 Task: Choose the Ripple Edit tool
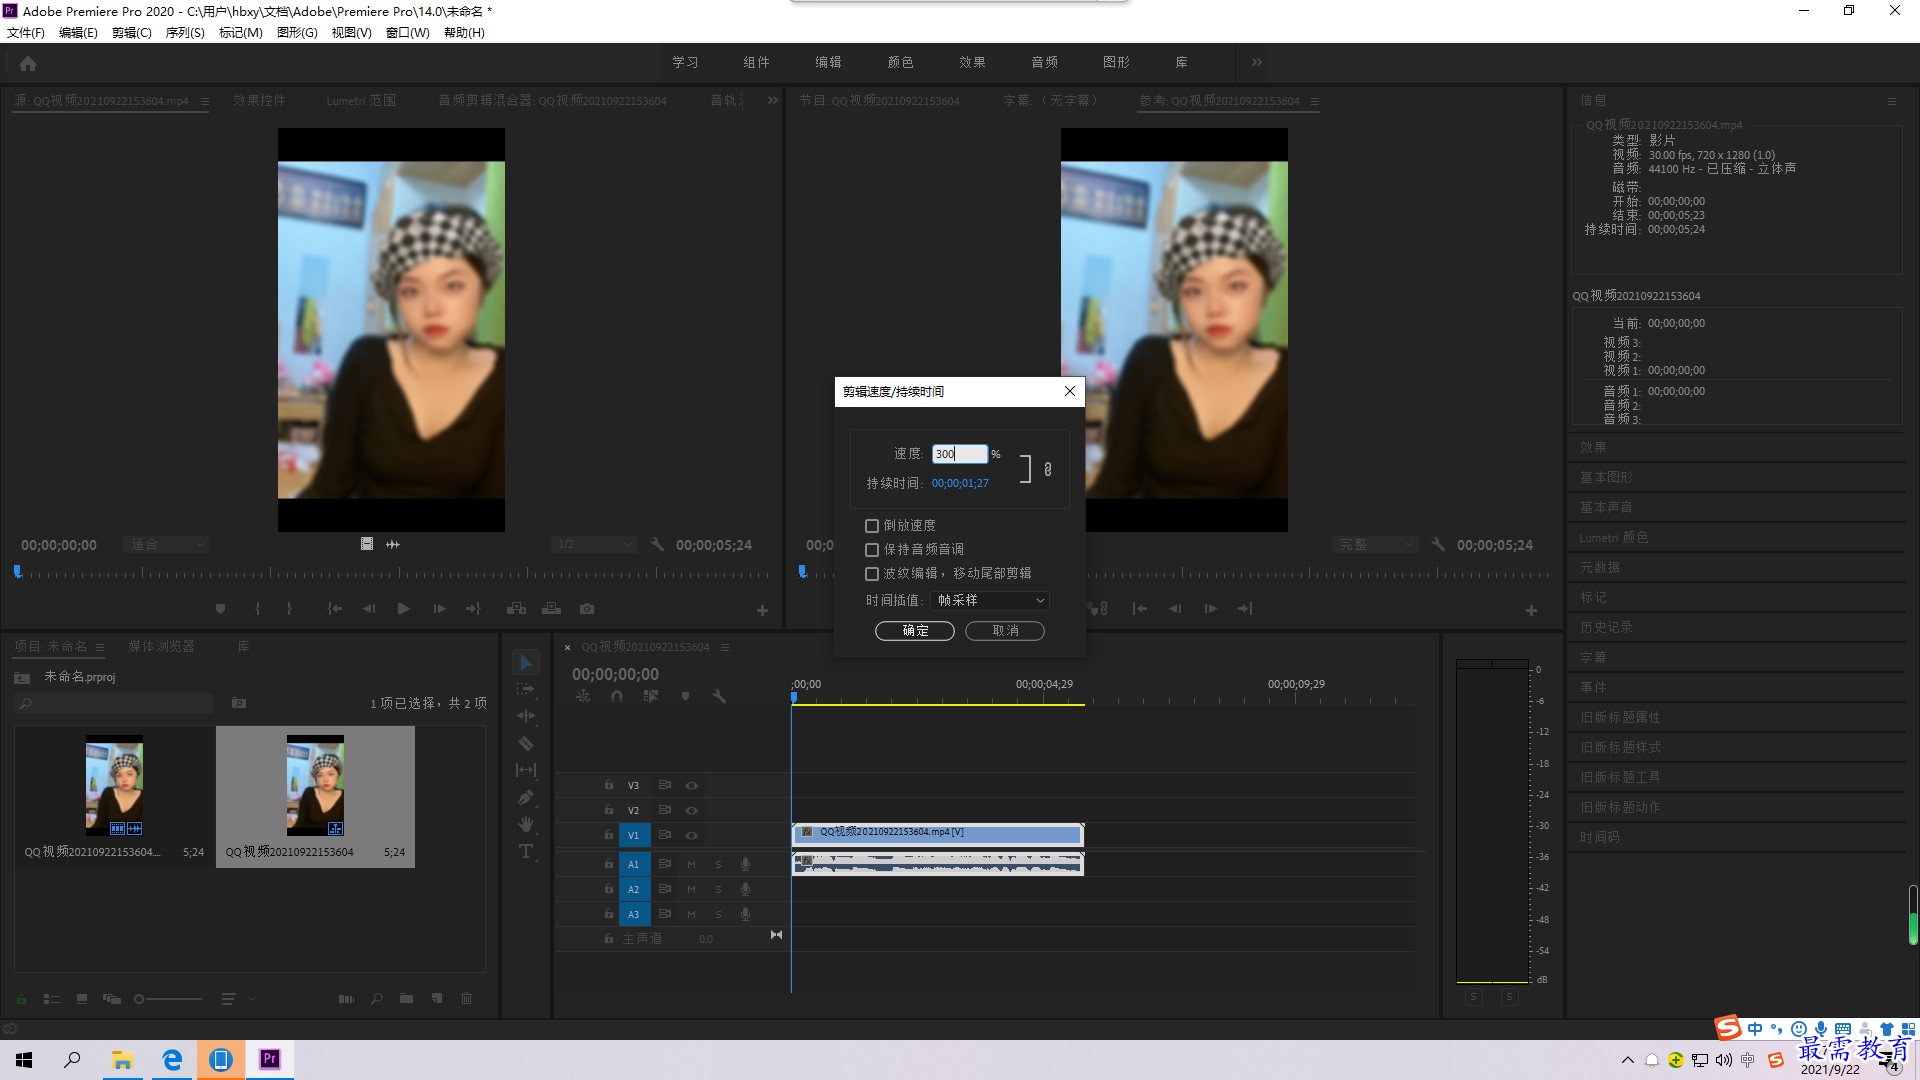(526, 716)
